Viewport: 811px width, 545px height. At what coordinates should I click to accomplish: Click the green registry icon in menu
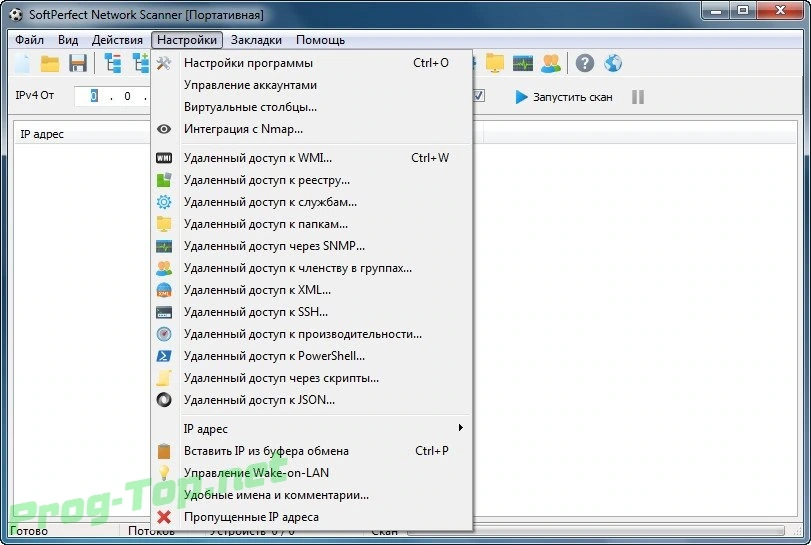point(164,179)
